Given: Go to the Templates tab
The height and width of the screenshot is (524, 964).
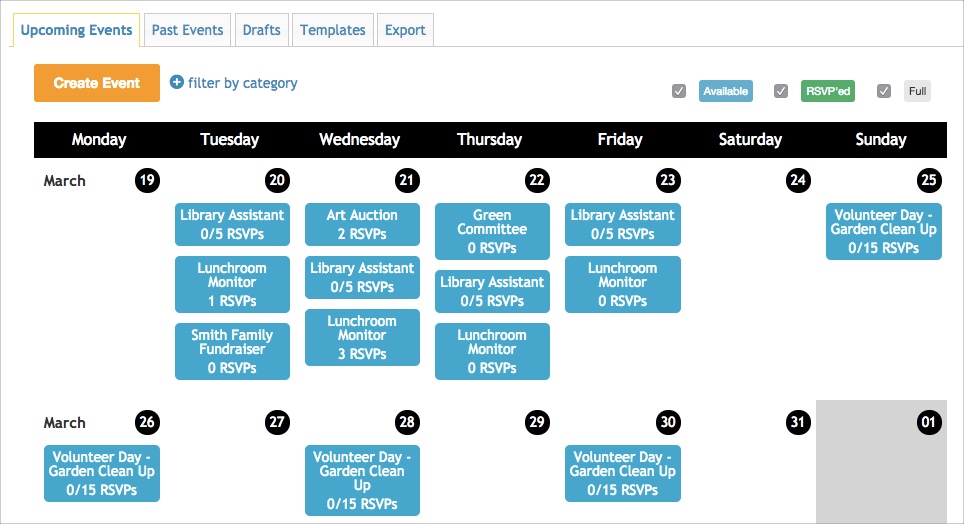Looking at the screenshot, I should click(333, 30).
